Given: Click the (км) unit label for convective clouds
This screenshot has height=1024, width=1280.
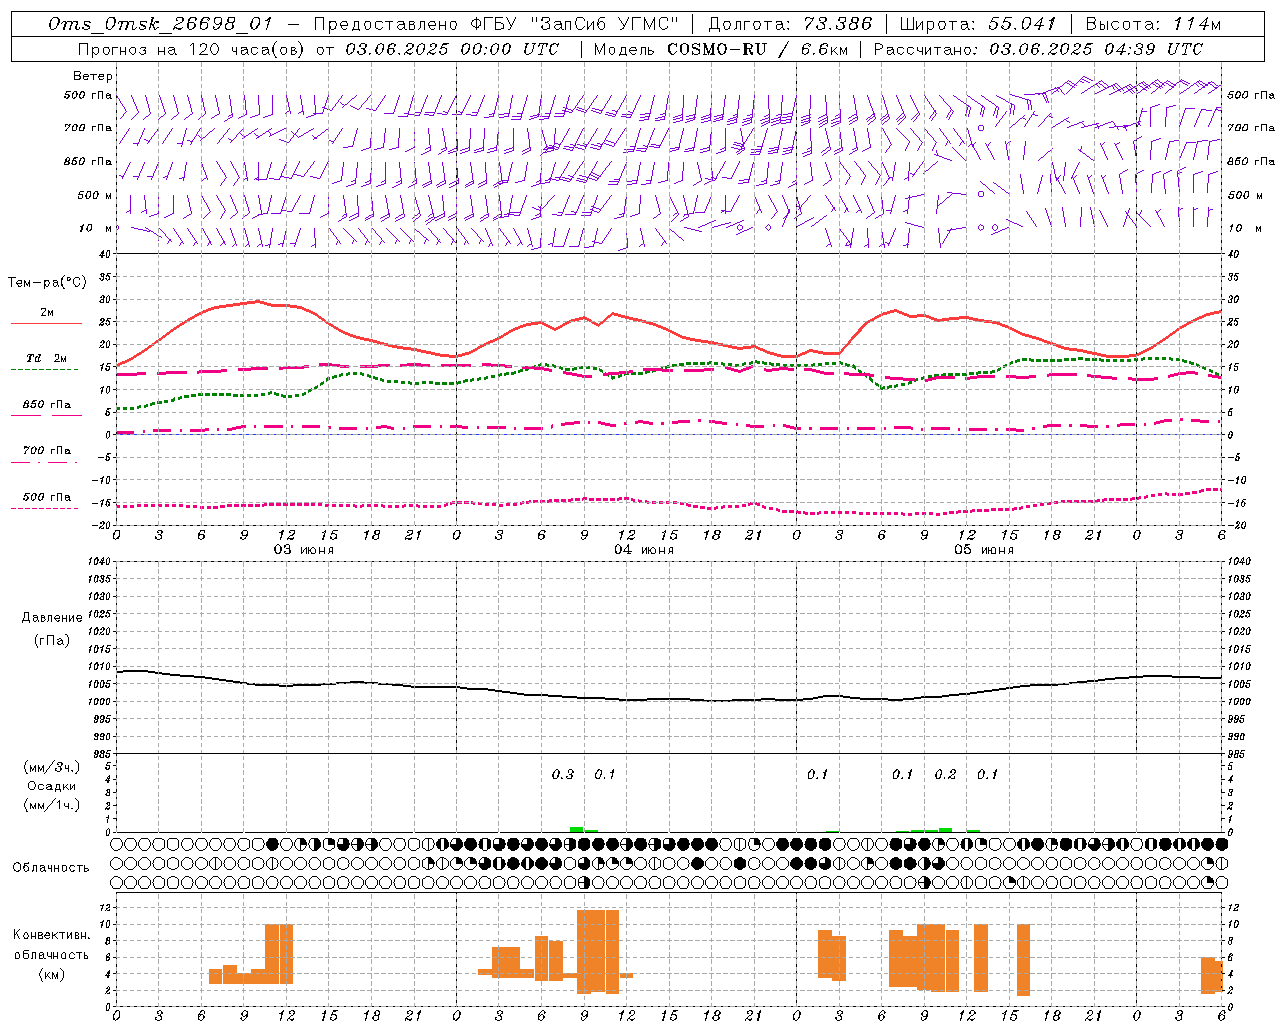Looking at the screenshot, I should tap(52, 974).
